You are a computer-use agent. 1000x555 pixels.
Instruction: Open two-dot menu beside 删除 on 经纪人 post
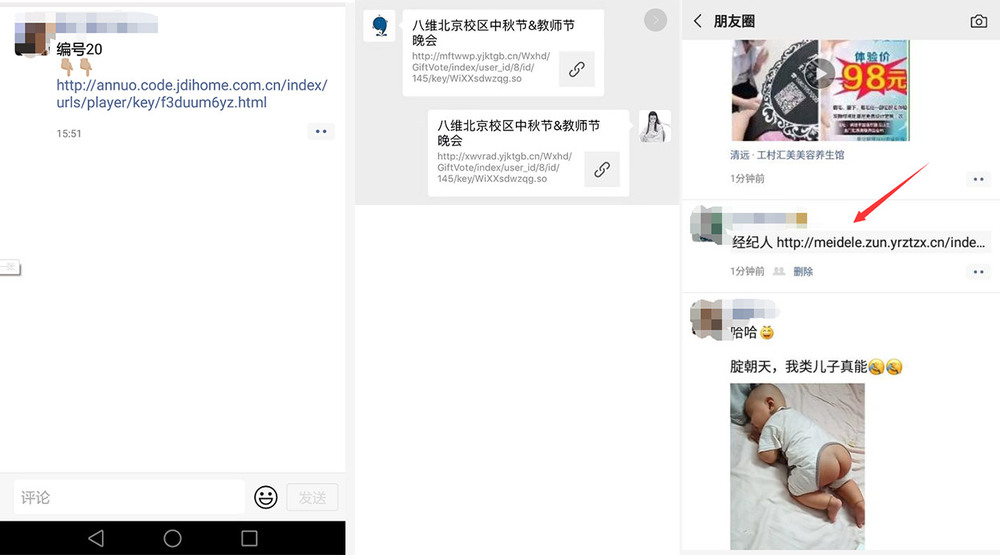coord(978,272)
